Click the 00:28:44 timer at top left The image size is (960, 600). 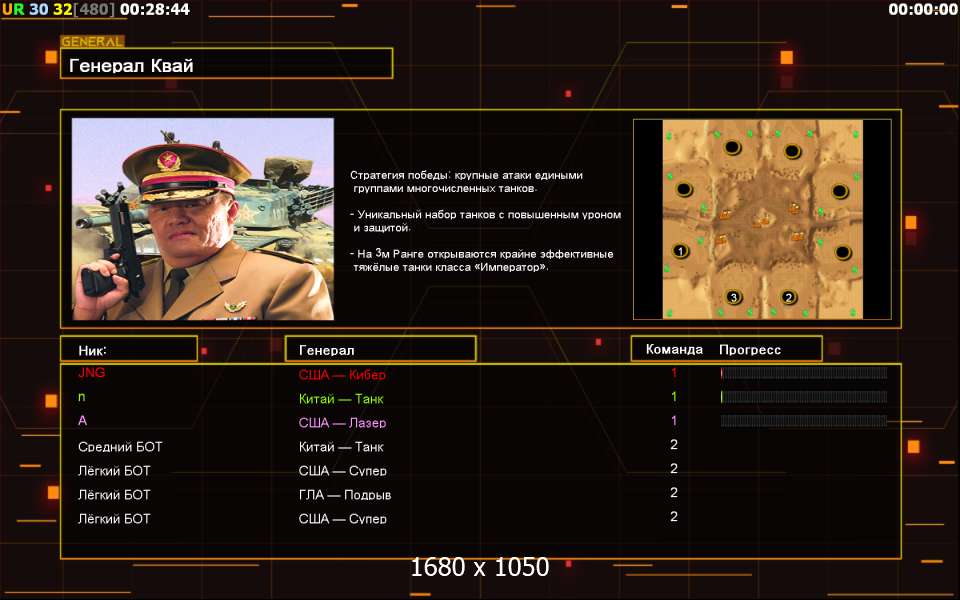point(154,9)
